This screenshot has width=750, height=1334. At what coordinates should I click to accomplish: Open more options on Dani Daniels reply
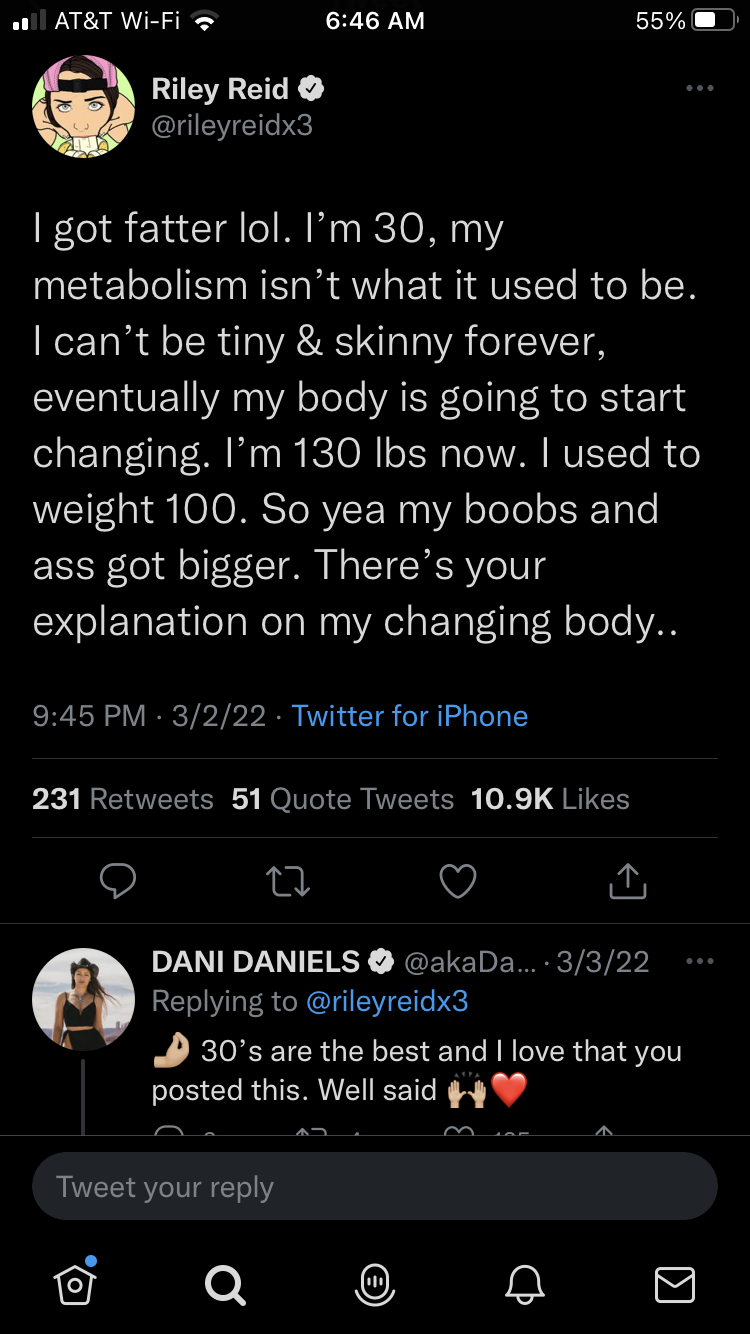700,962
